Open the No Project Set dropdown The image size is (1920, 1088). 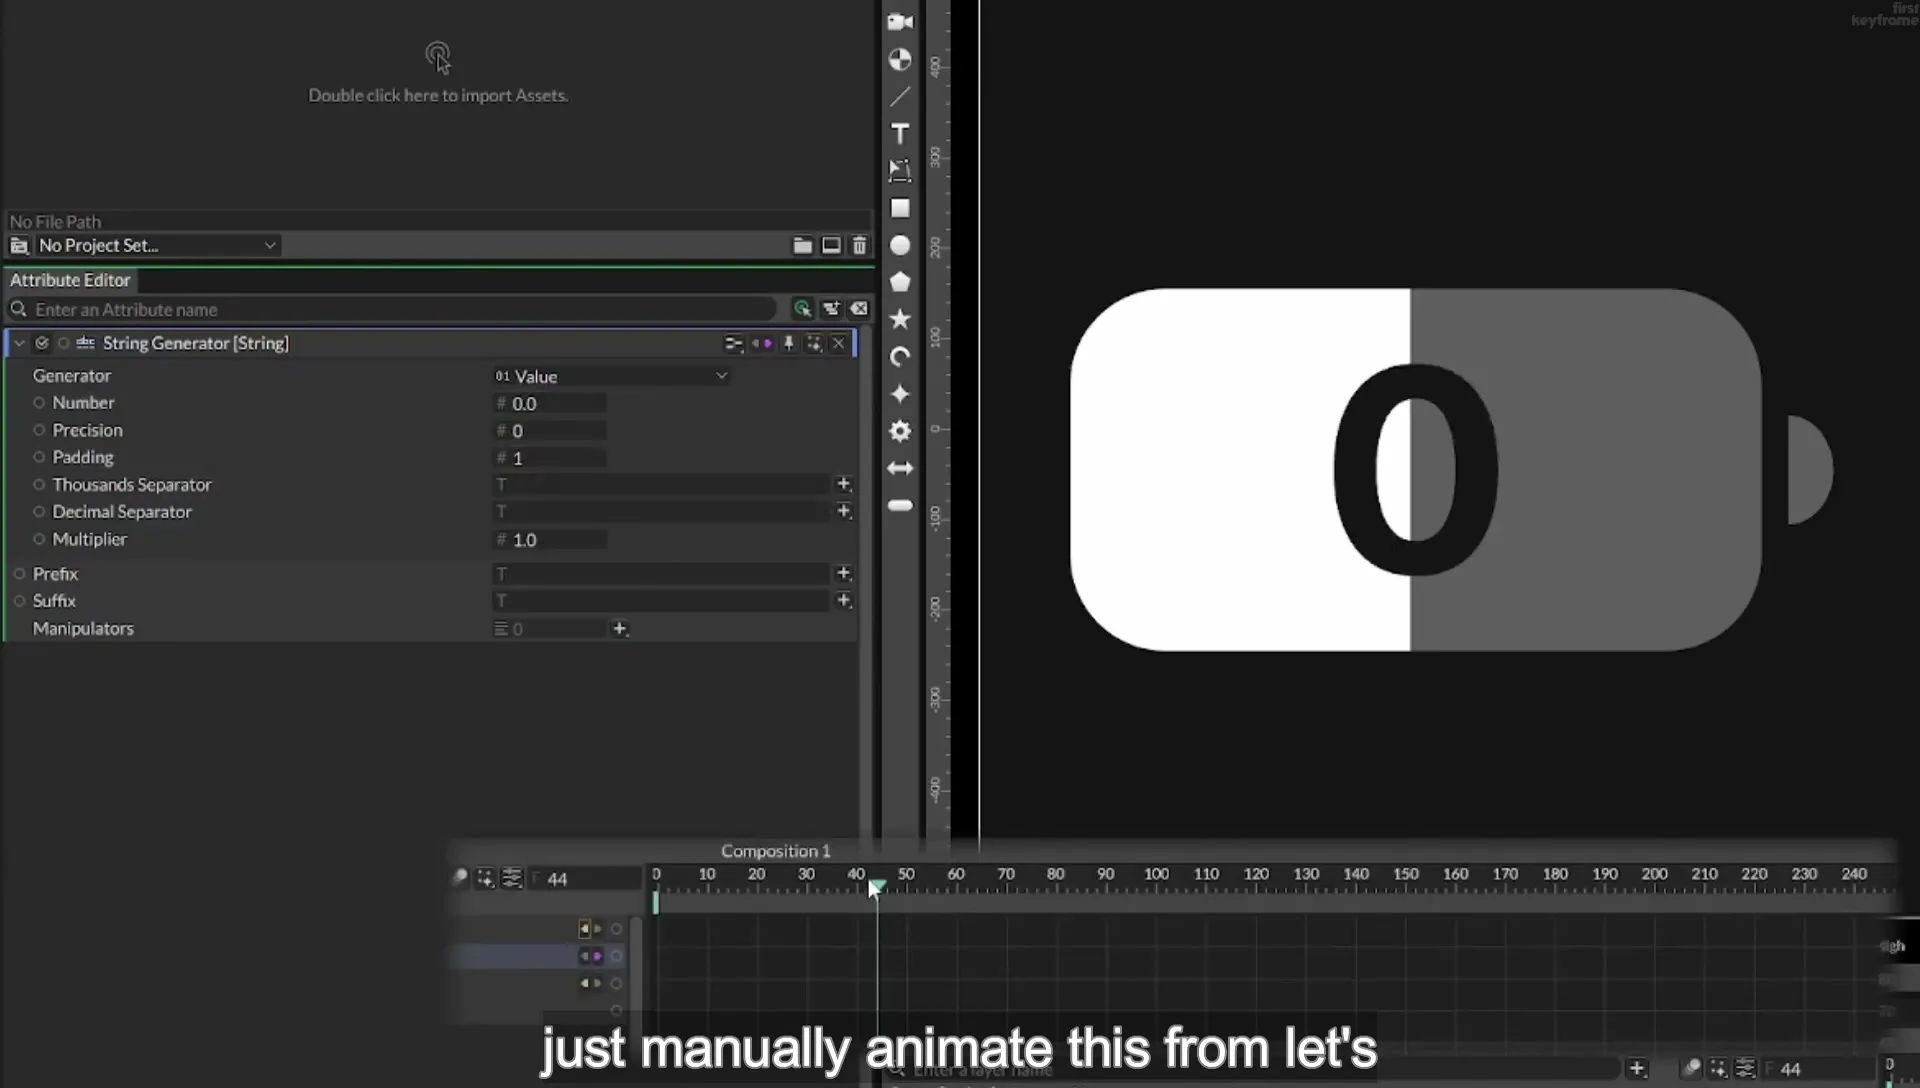(x=157, y=245)
